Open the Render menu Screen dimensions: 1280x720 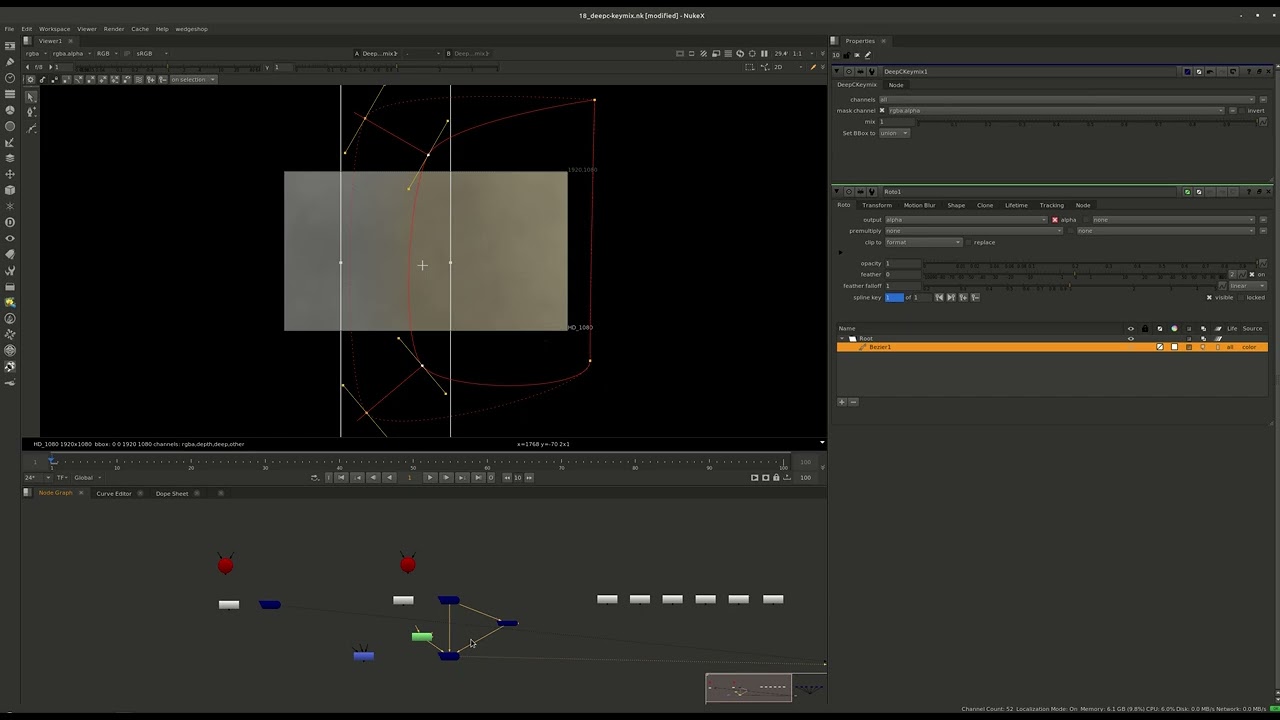point(114,29)
